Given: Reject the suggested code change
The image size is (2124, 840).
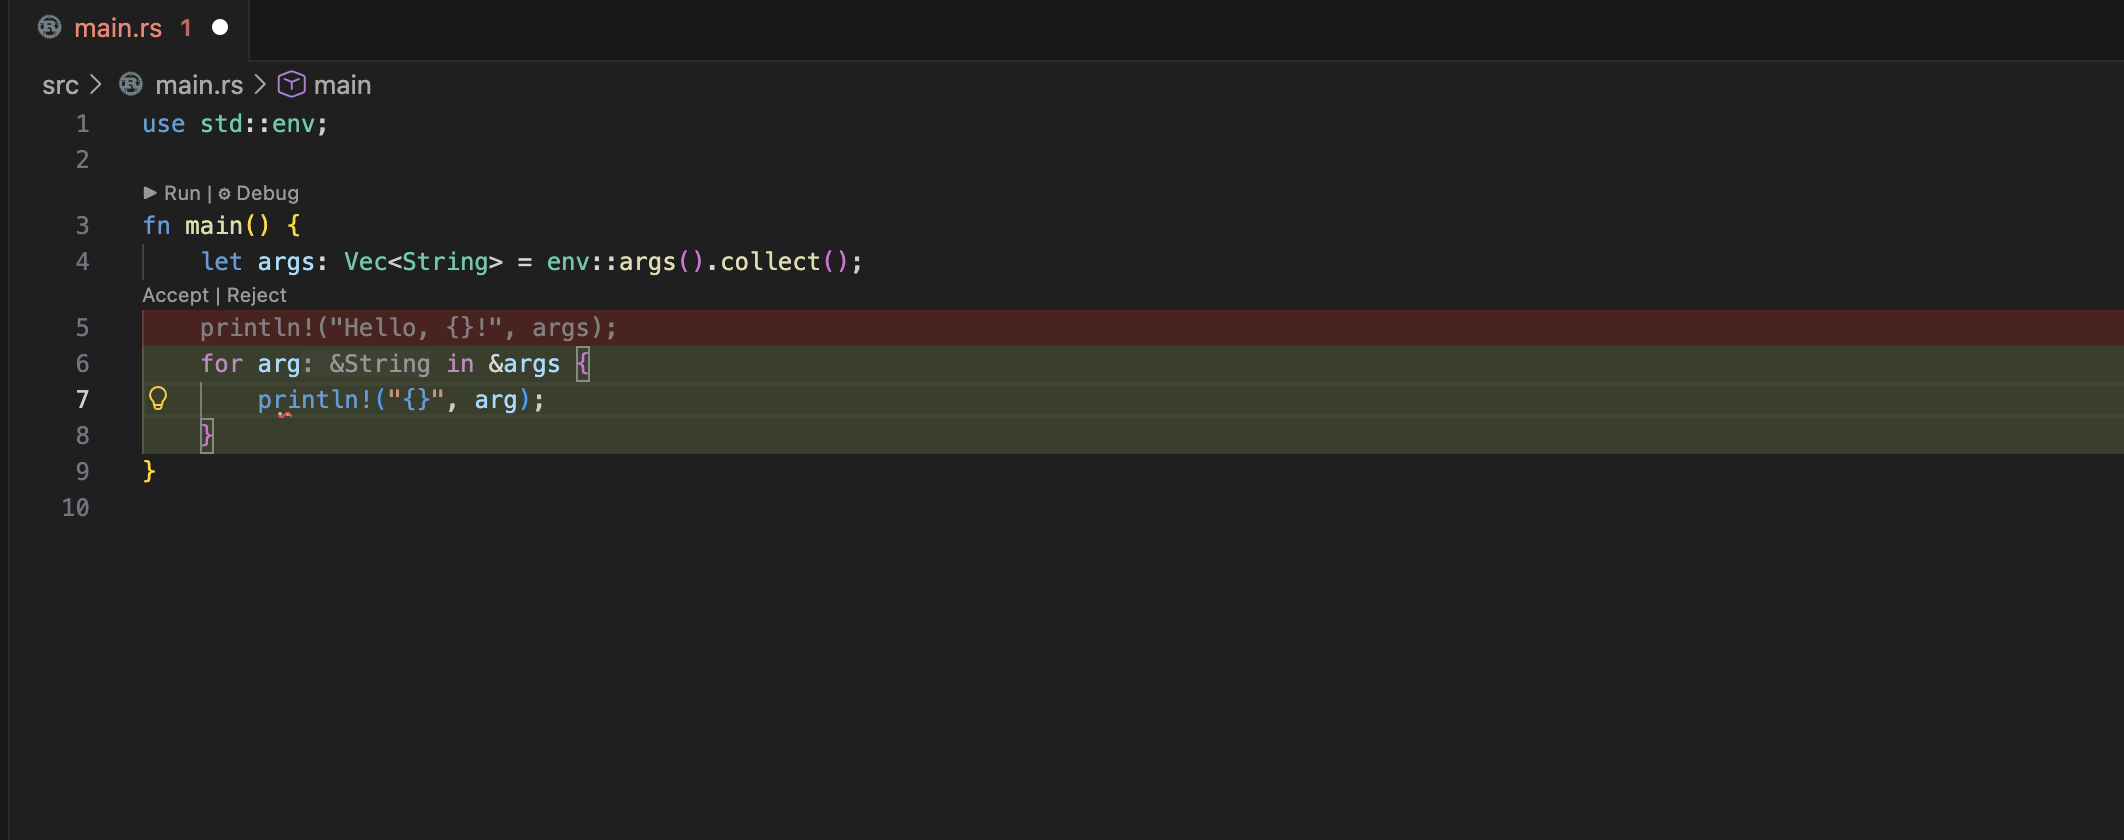Looking at the screenshot, I should (257, 295).
